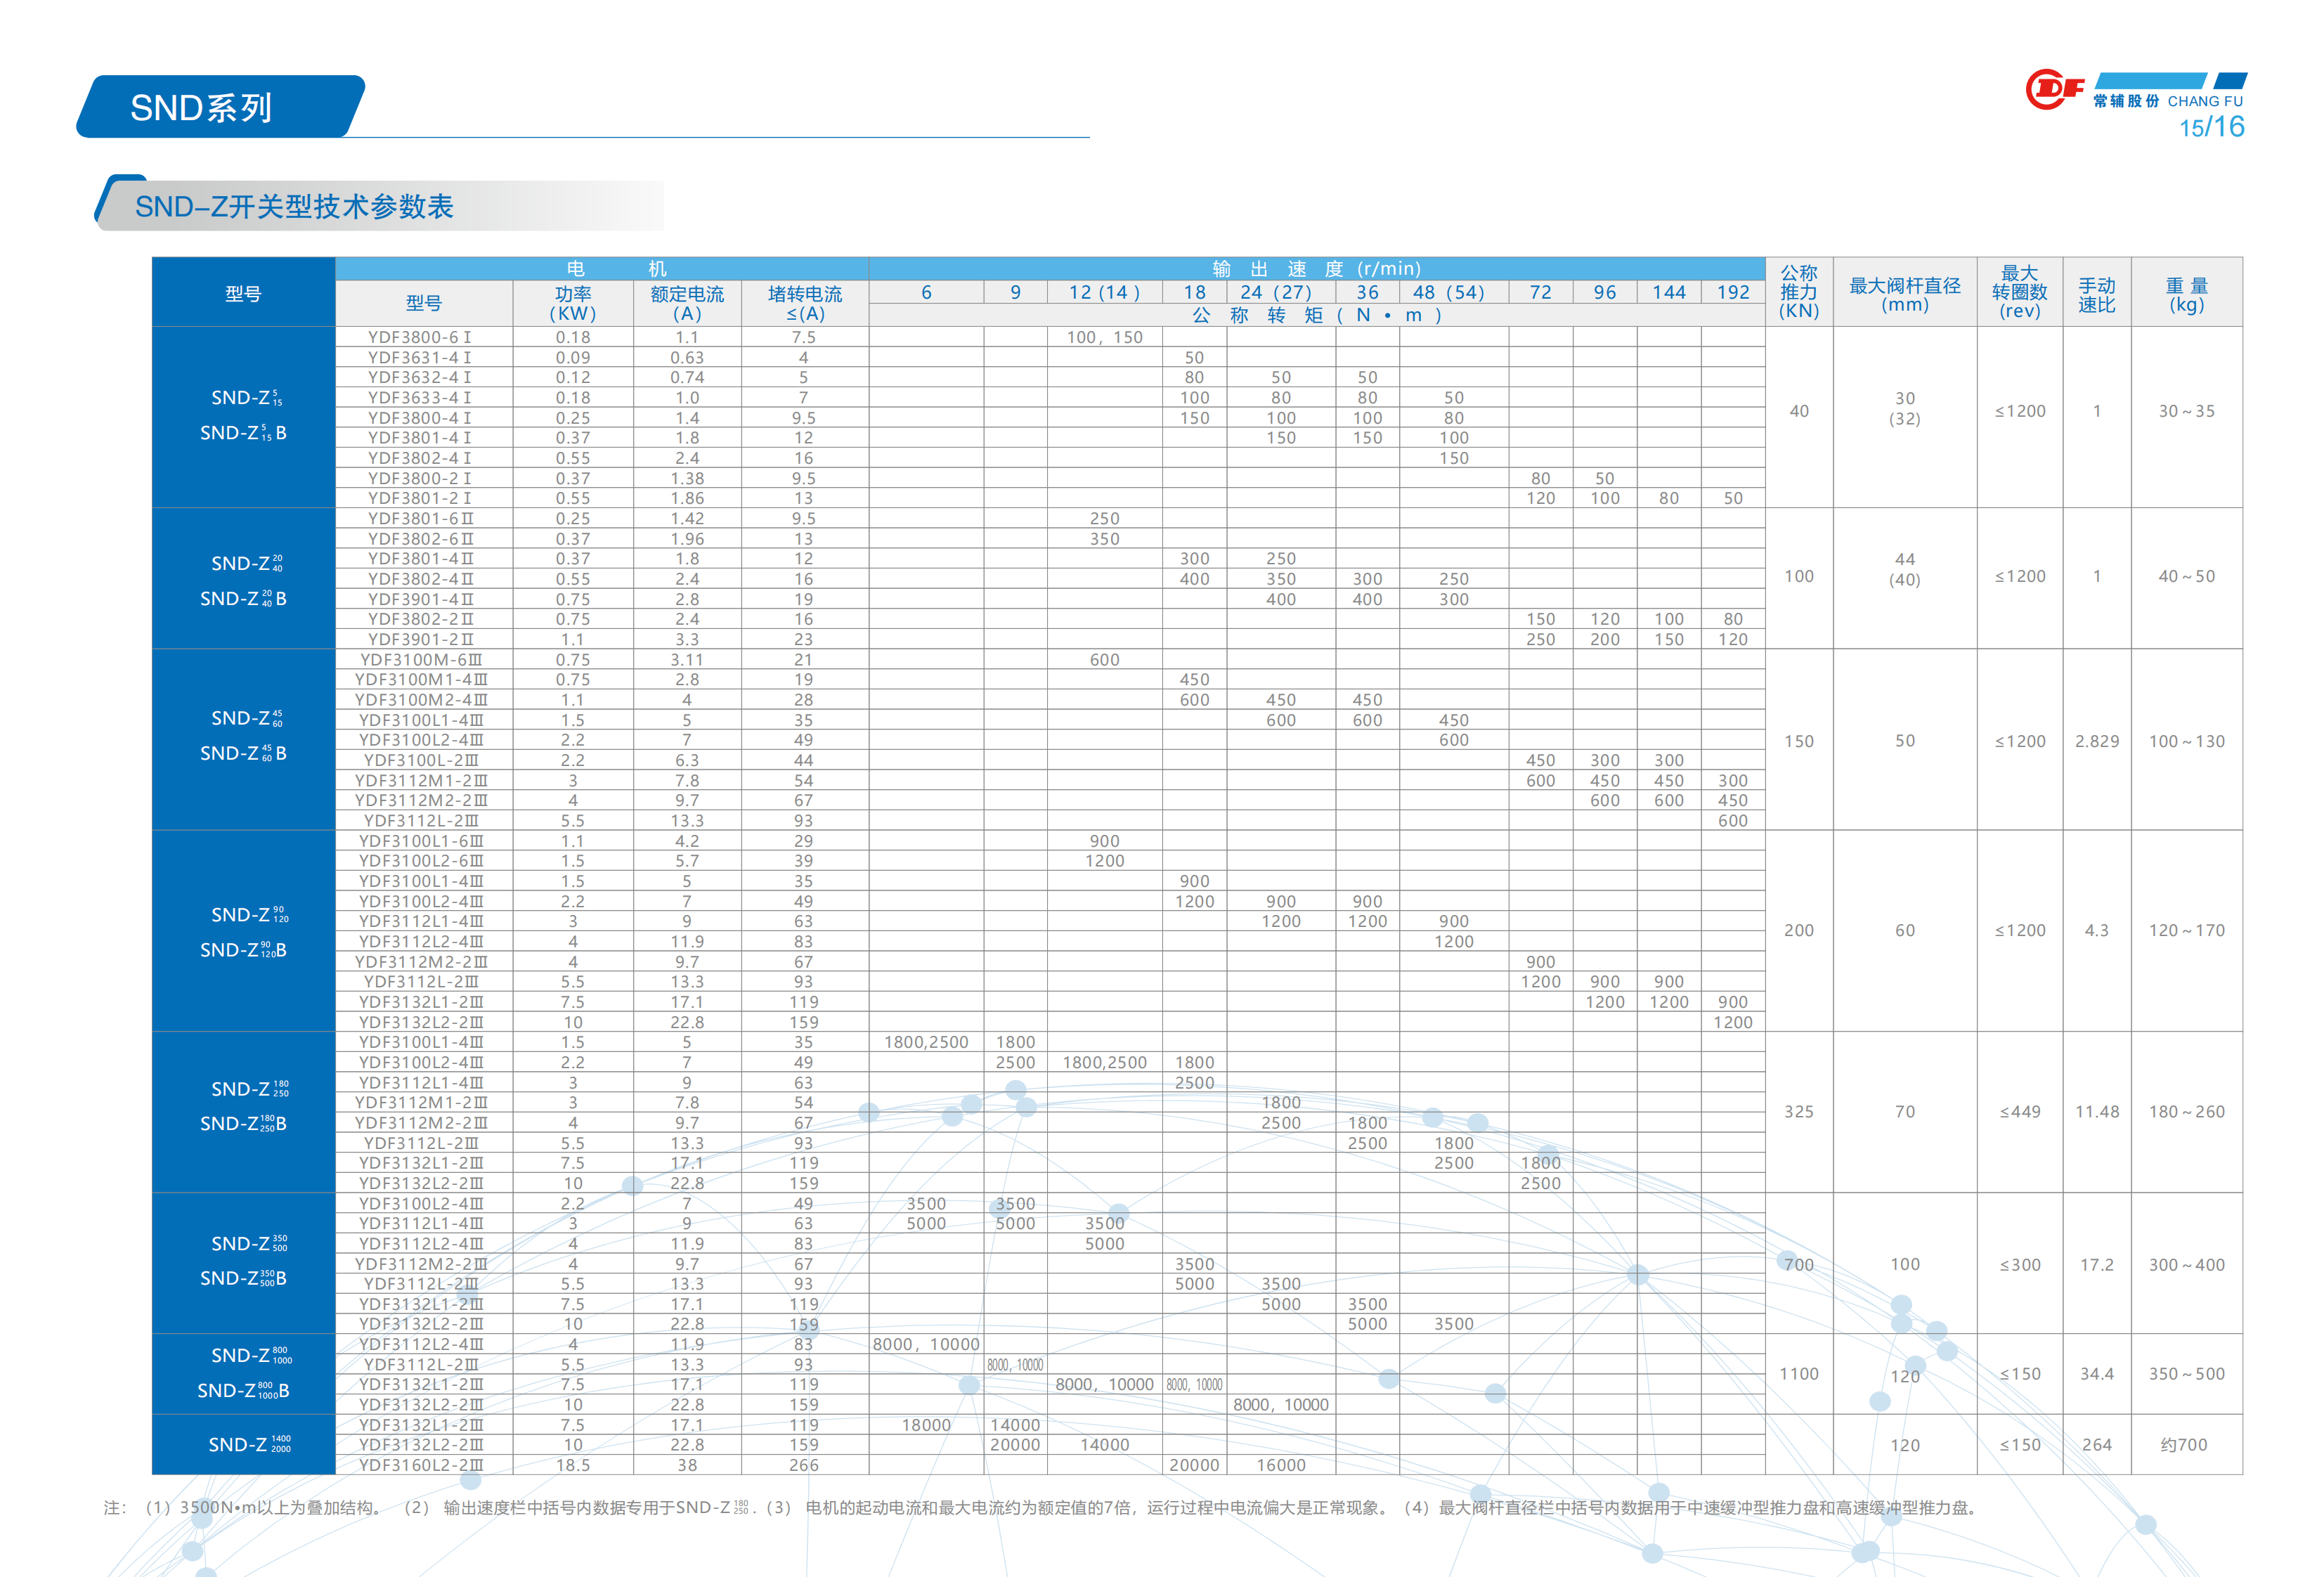Click the 手动速比 column header

point(2096,295)
